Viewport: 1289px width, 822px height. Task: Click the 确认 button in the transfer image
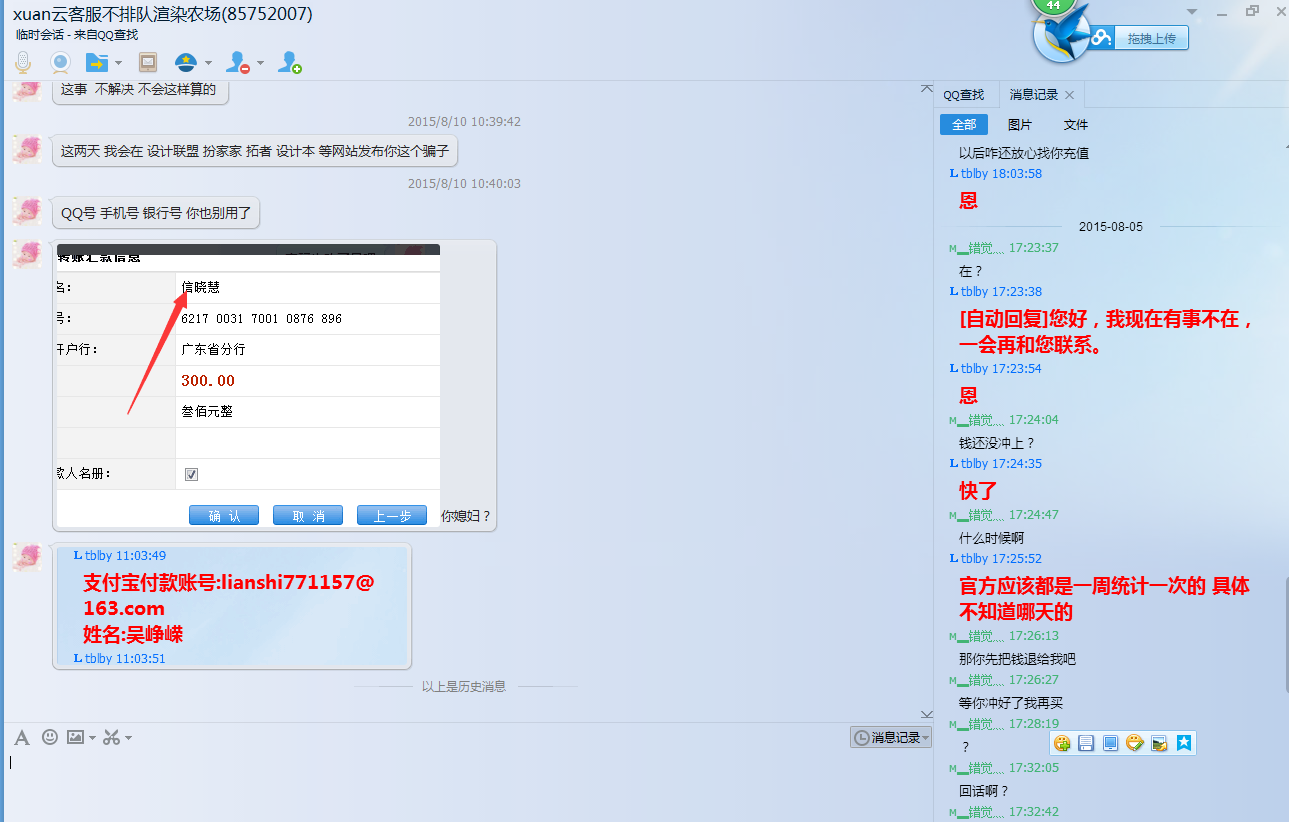[224, 515]
